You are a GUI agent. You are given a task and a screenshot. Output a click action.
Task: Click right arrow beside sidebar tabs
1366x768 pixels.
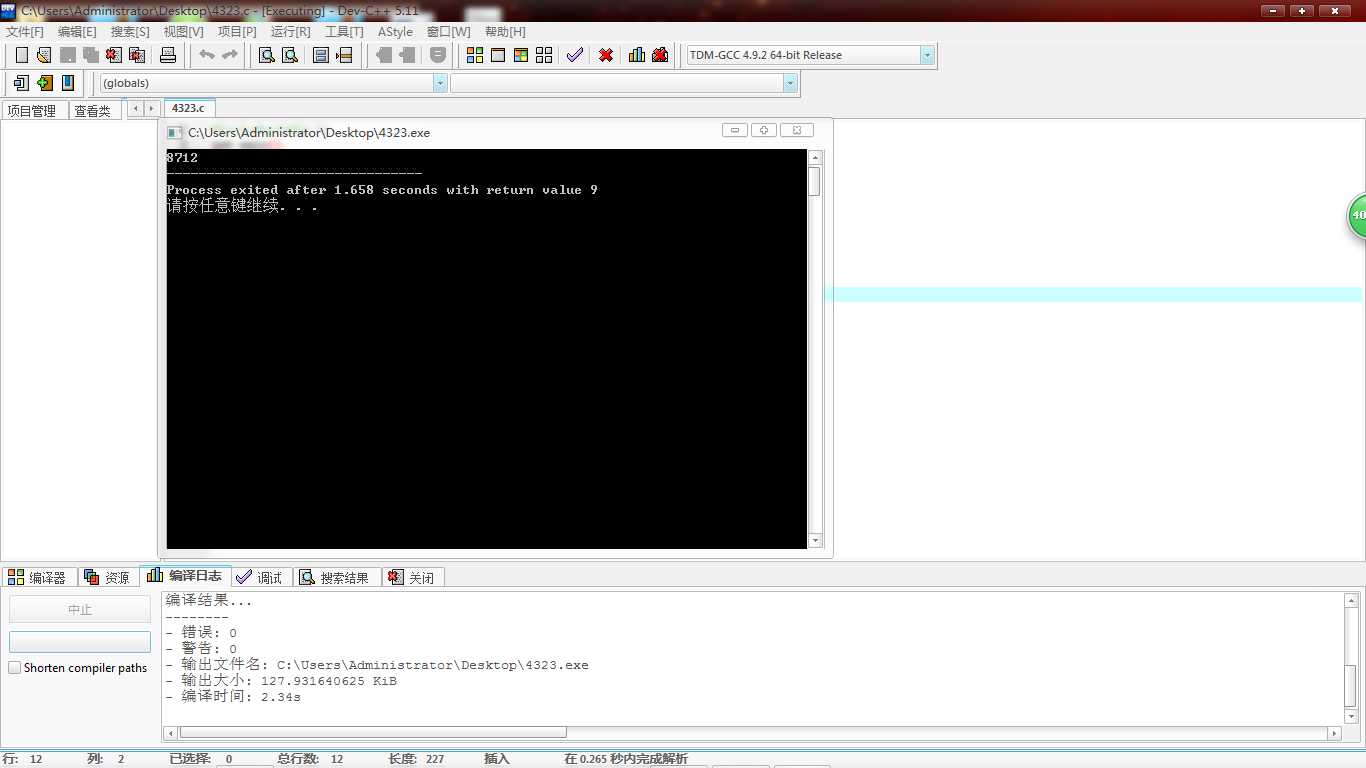(151, 108)
